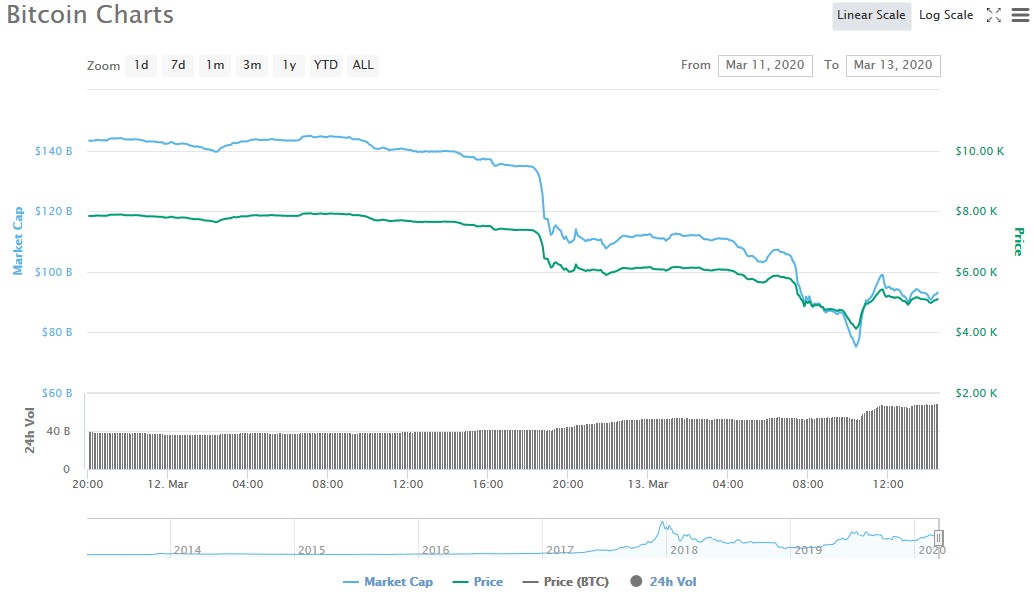The height and width of the screenshot is (596, 1034).
Task: Click the $6.00 K price axis label
Action: pyautogui.click(x=976, y=272)
